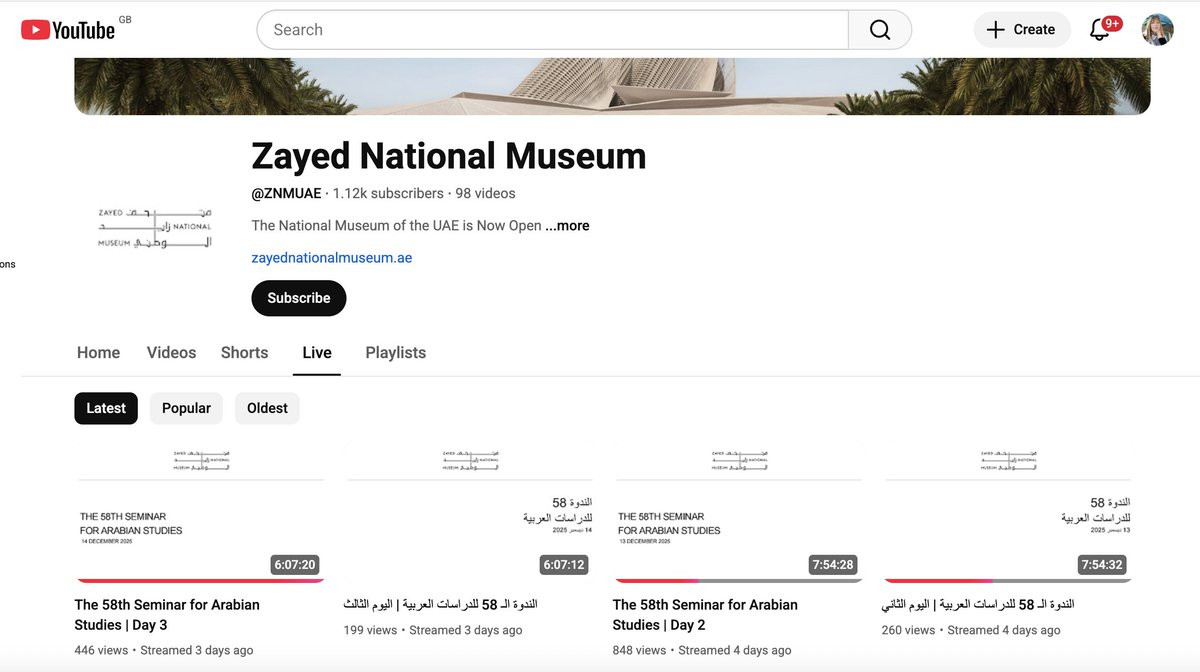The image size is (1200, 672).
Task: Click '848 views • Streamed 4 days ago'
Action: pos(702,650)
